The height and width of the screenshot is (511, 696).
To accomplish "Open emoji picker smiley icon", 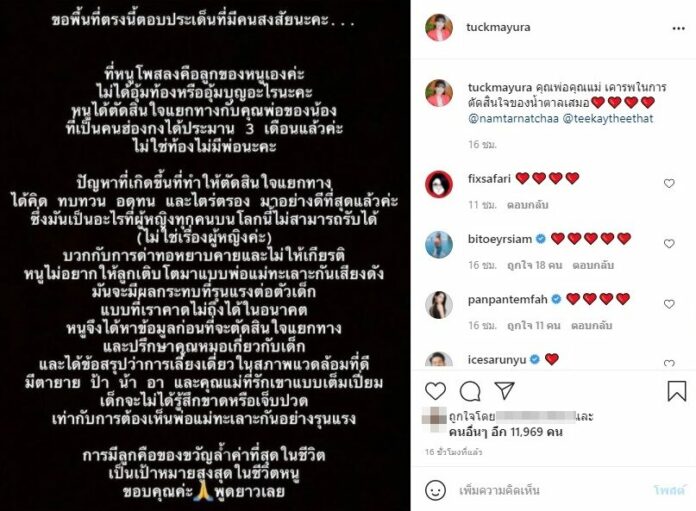I will [x=435, y=491].
